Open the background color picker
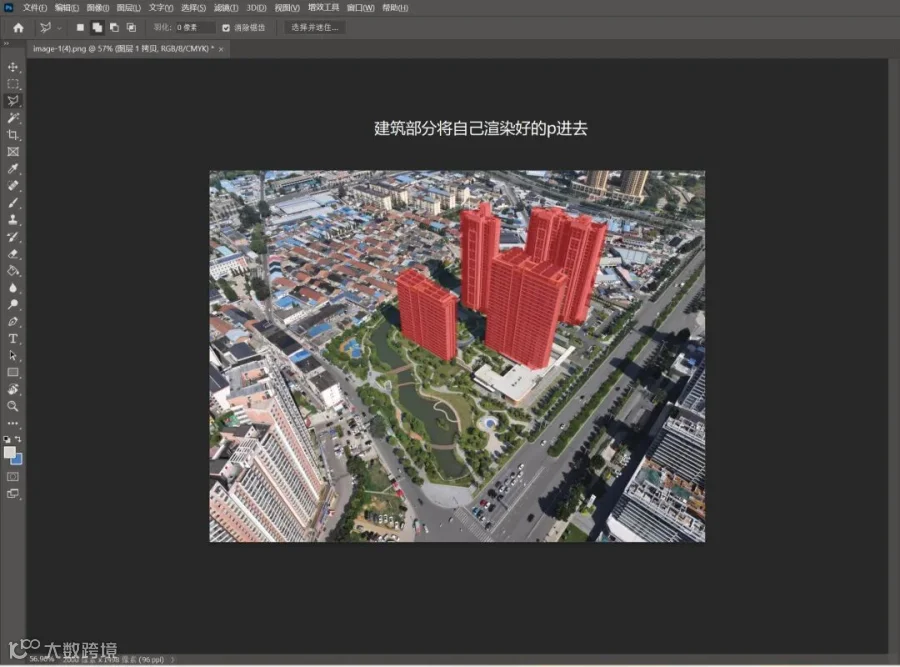 tap(17, 460)
